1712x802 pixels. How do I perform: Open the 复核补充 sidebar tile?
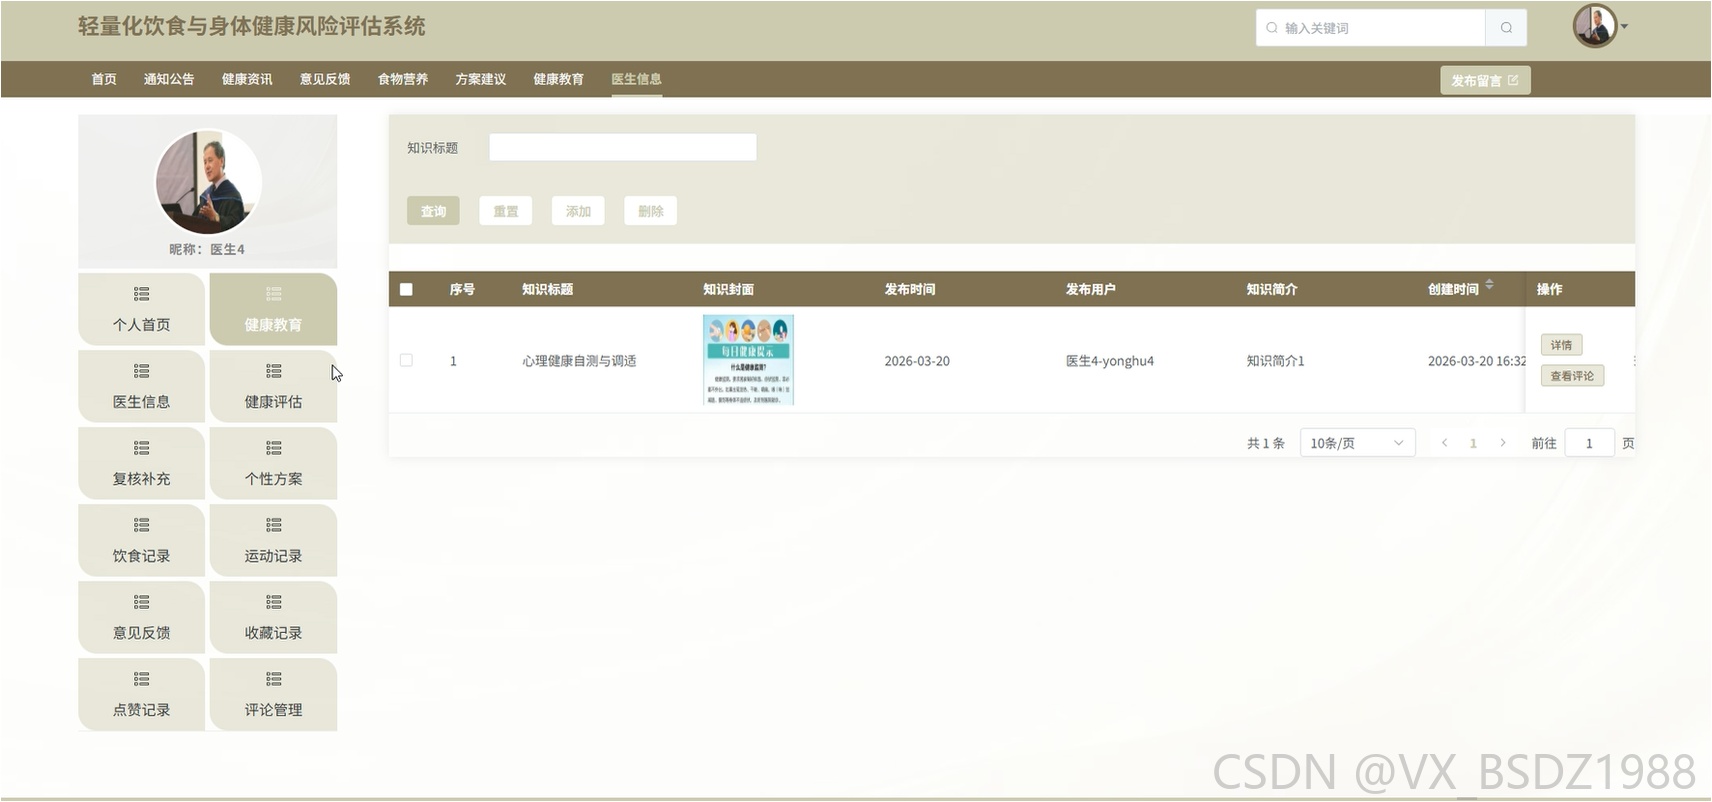pyautogui.click(x=141, y=464)
